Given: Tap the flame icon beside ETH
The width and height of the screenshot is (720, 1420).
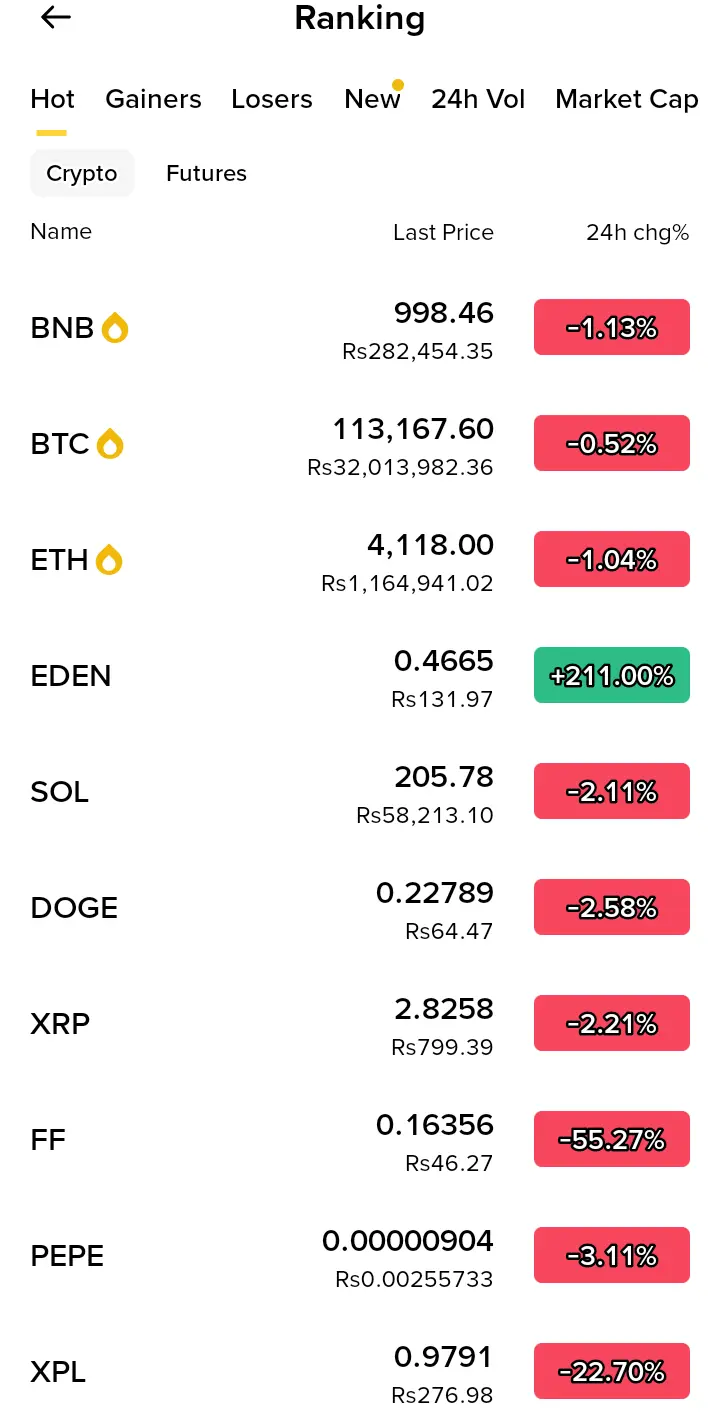Looking at the screenshot, I should pyautogui.click(x=109, y=559).
